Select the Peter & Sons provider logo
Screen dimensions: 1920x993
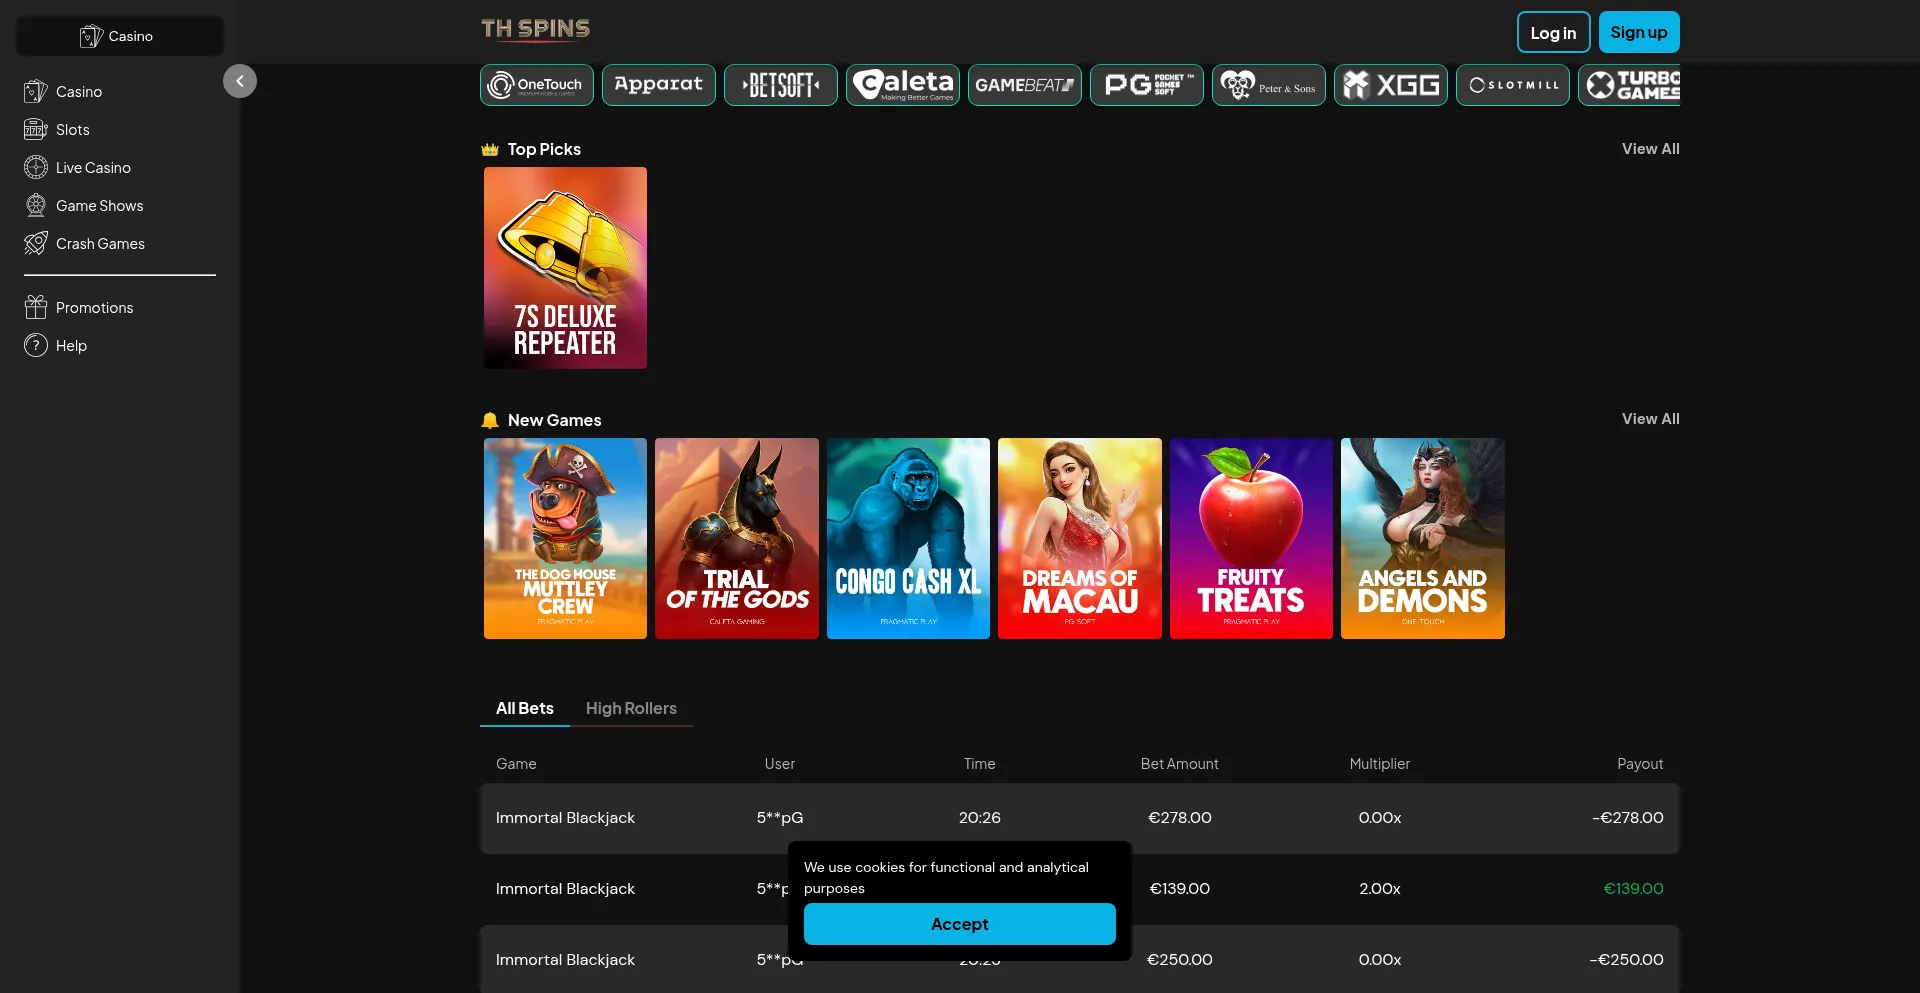[1269, 85]
